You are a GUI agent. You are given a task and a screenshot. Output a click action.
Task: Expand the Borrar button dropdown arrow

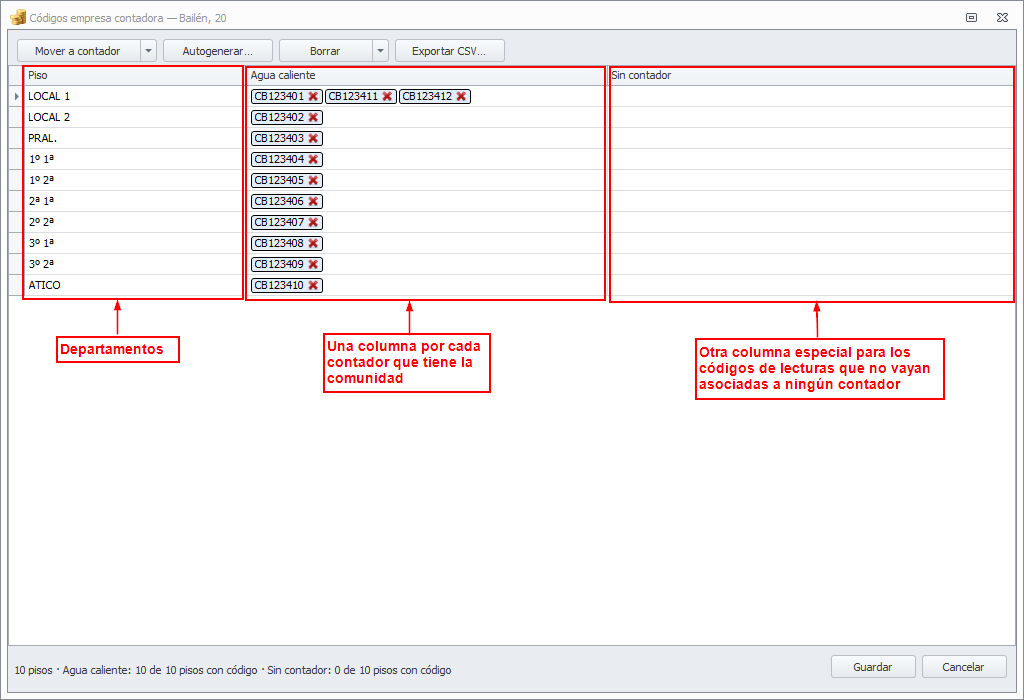coord(380,51)
